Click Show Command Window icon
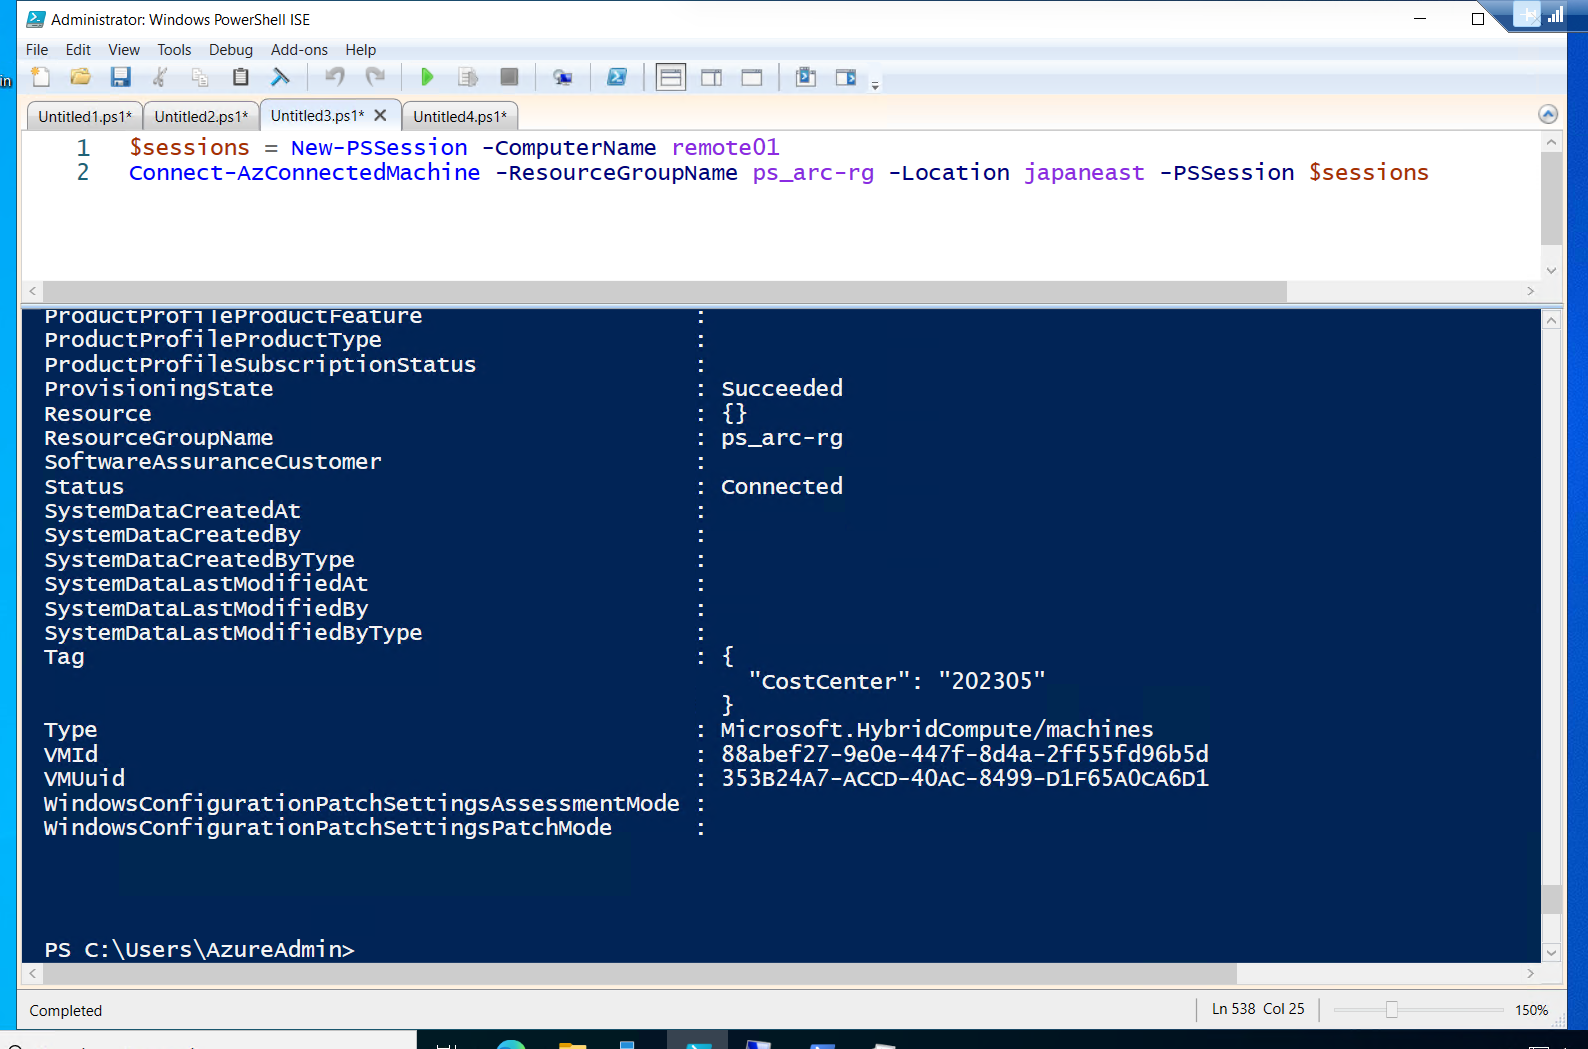 pos(806,77)
